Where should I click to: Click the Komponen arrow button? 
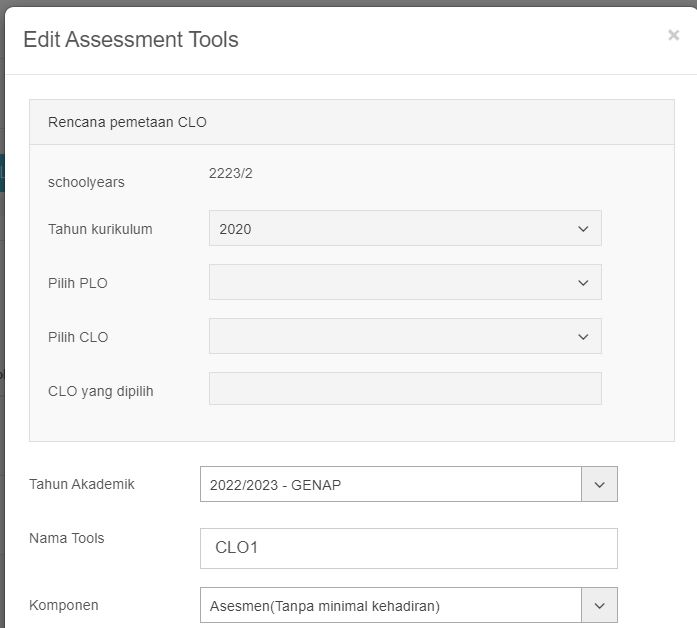(x=599, y=605)
